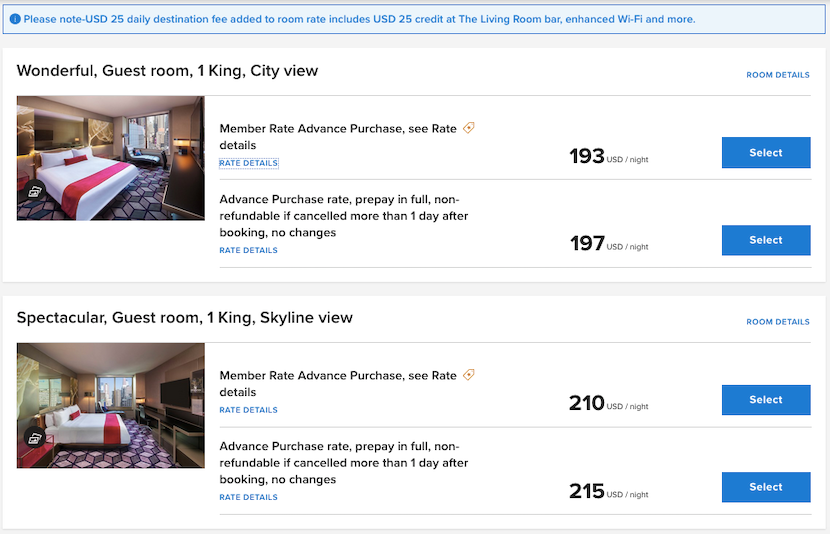This screenshot has height=534, width=830.
Task: Click member rate tag icon for Wonderful room
Action: [x=469, y=128]
